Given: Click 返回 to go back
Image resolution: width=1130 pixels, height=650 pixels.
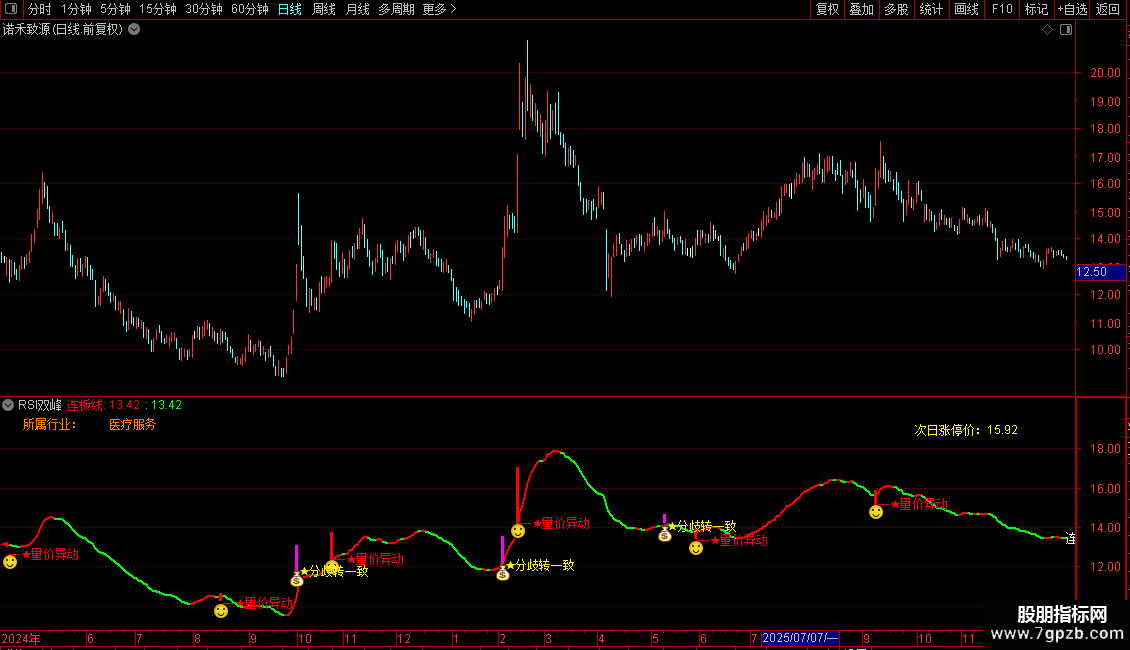Looking at the screenshot, I should [1108, 9].
